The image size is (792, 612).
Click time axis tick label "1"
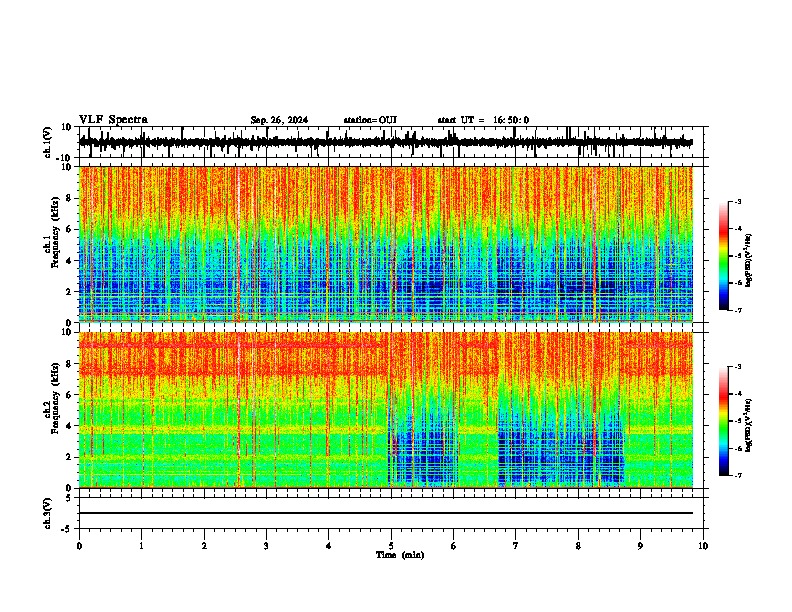click(x=141, y=546)
